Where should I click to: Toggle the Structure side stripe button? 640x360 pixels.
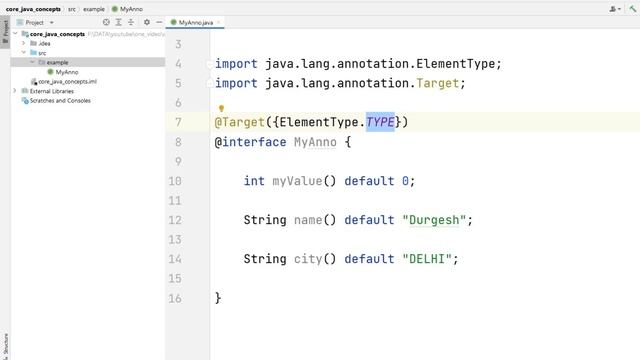tap(5, 346)
